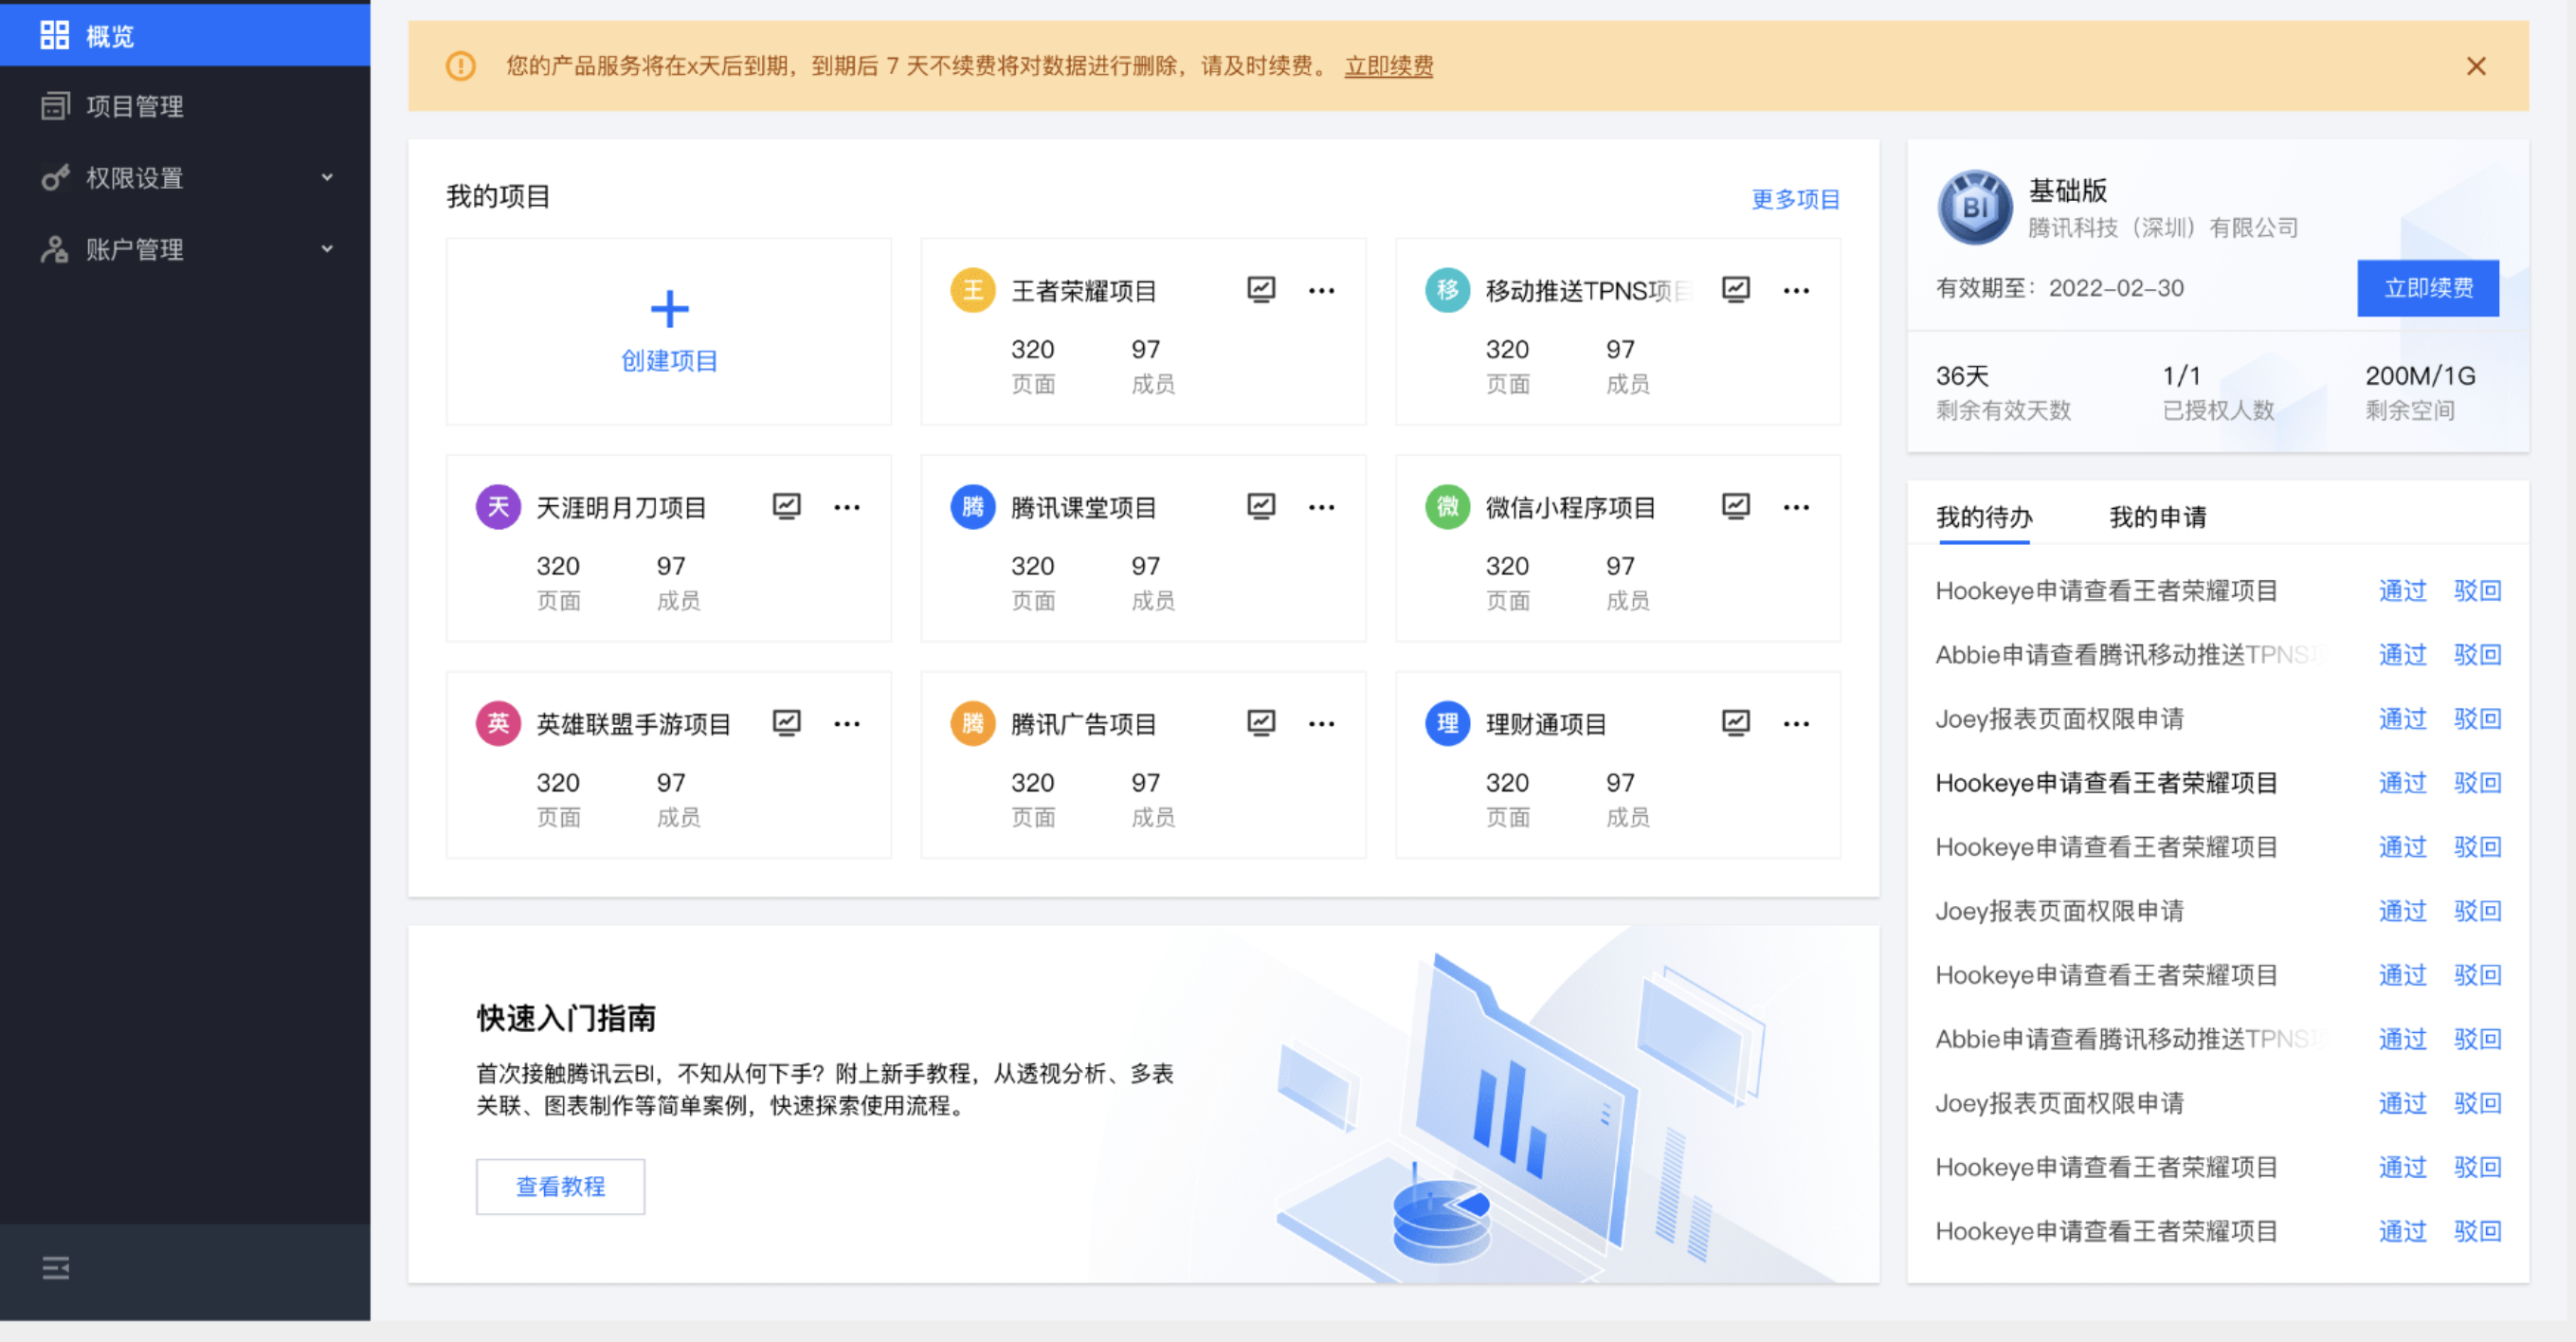Open three-dot menu of 腾讯课堂项目
Viewport: 2576px width, 1342px height.
[1321, 507]
